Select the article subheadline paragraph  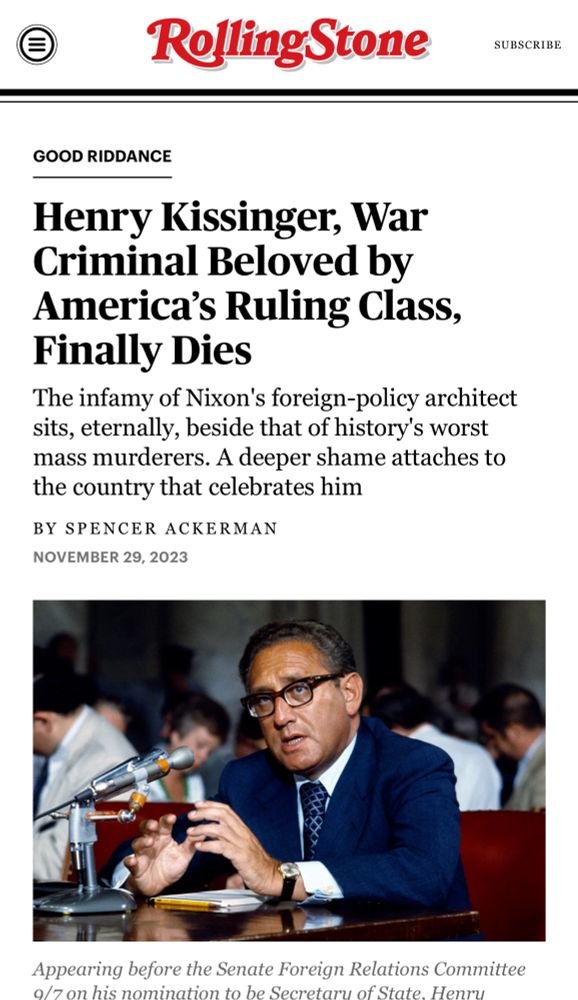tap(275, 441)
